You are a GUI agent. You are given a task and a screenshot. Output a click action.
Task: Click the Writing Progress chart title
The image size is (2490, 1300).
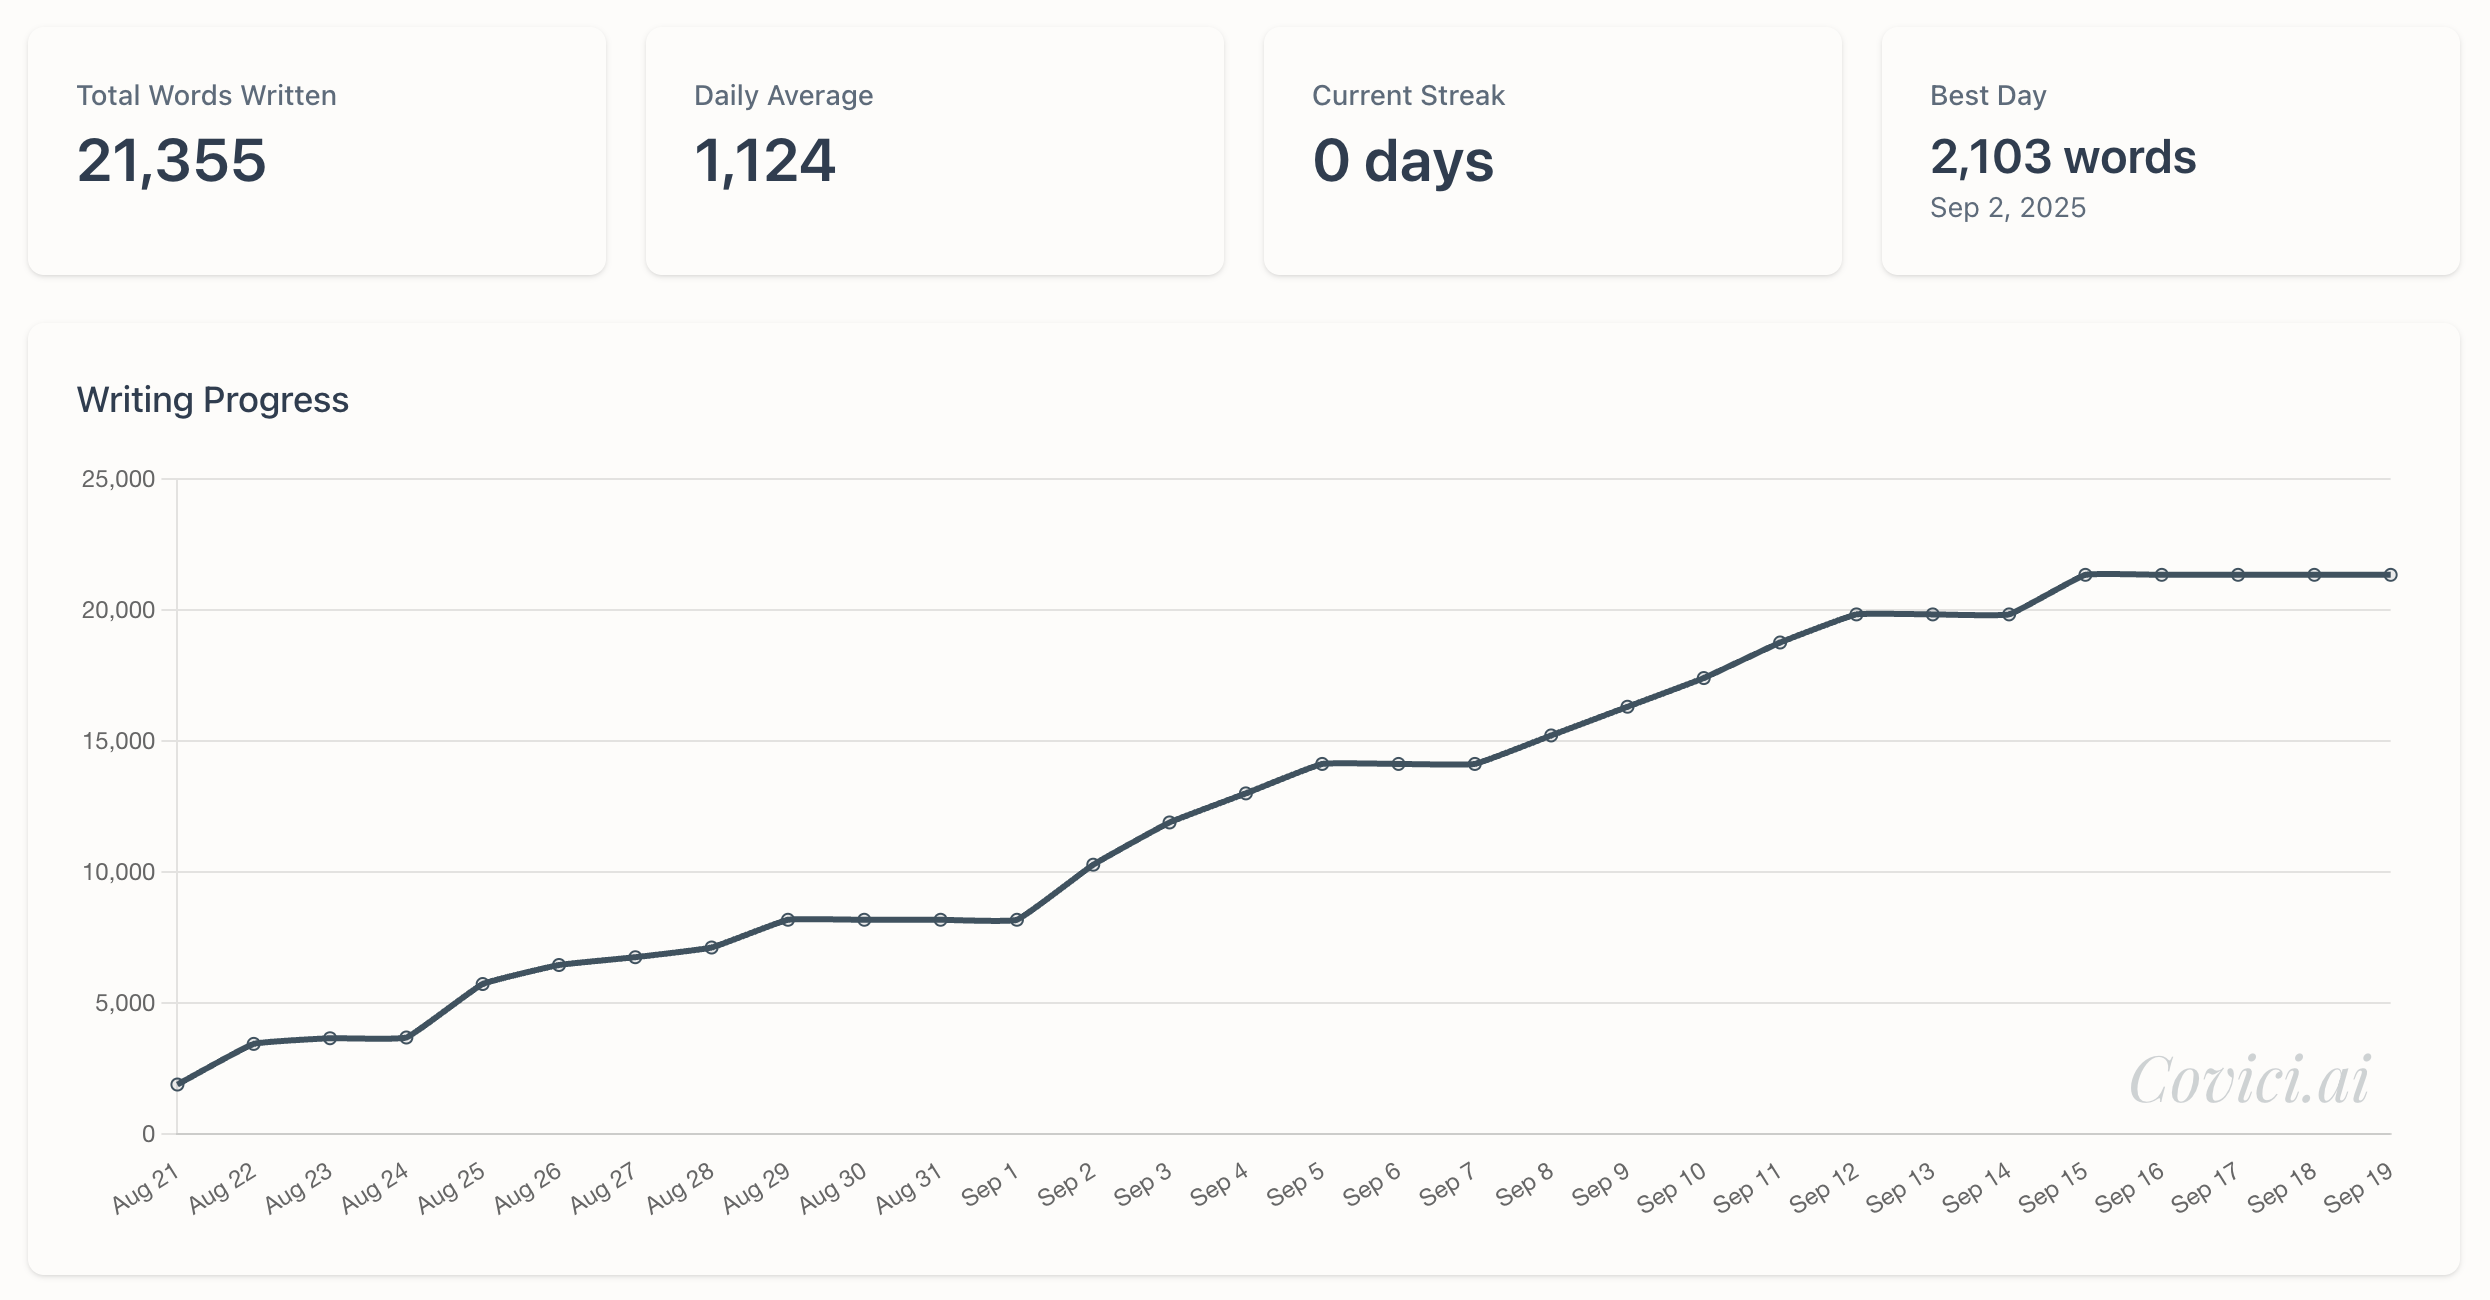click(213, 400)
